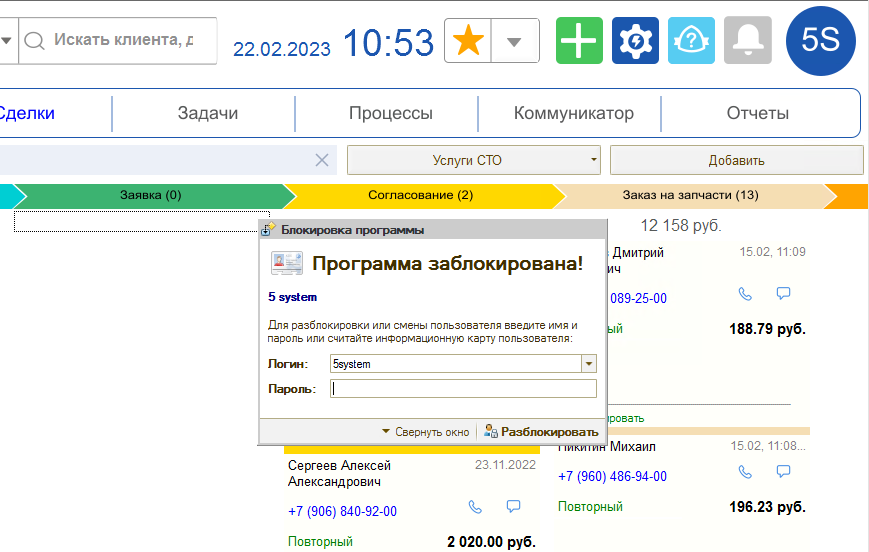Screen dimensions: 869x552
Task: Select the Согласование (2) stage
Action: [x=421, y=195]
